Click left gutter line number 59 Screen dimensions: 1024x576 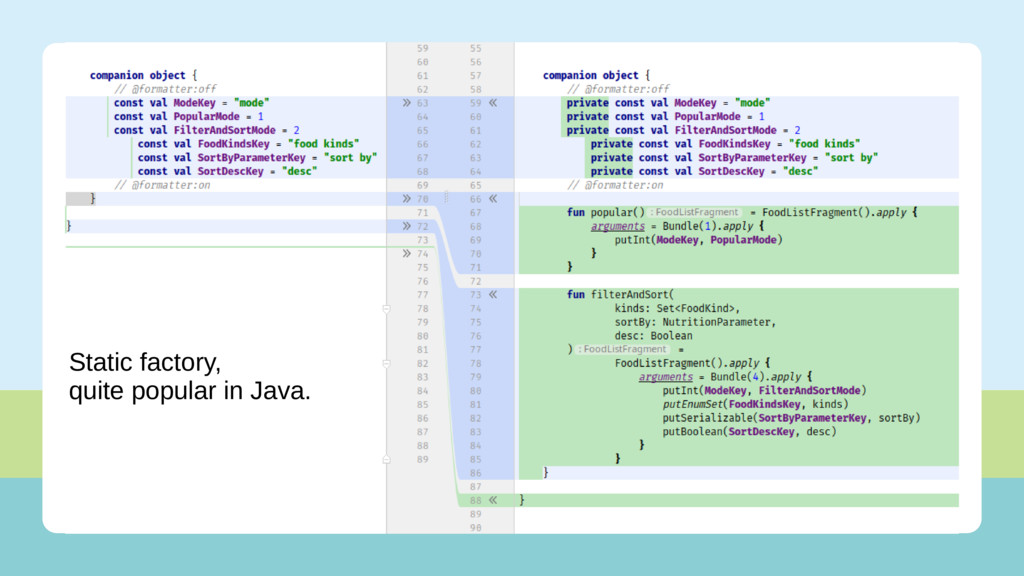click(423, 48)
